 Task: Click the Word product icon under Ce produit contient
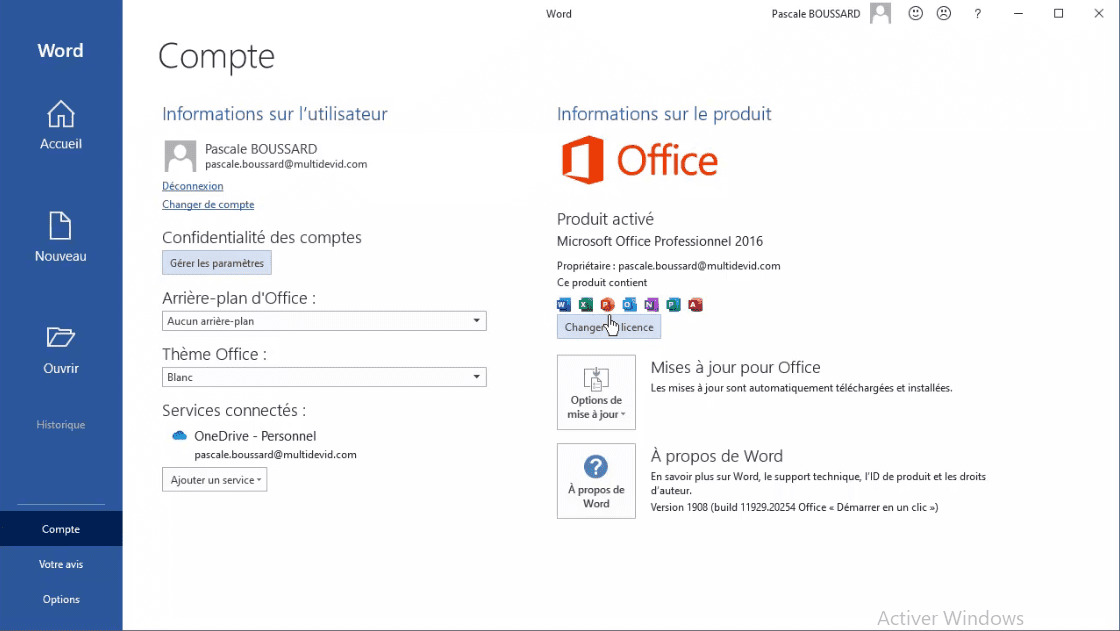tap(563, 304)
